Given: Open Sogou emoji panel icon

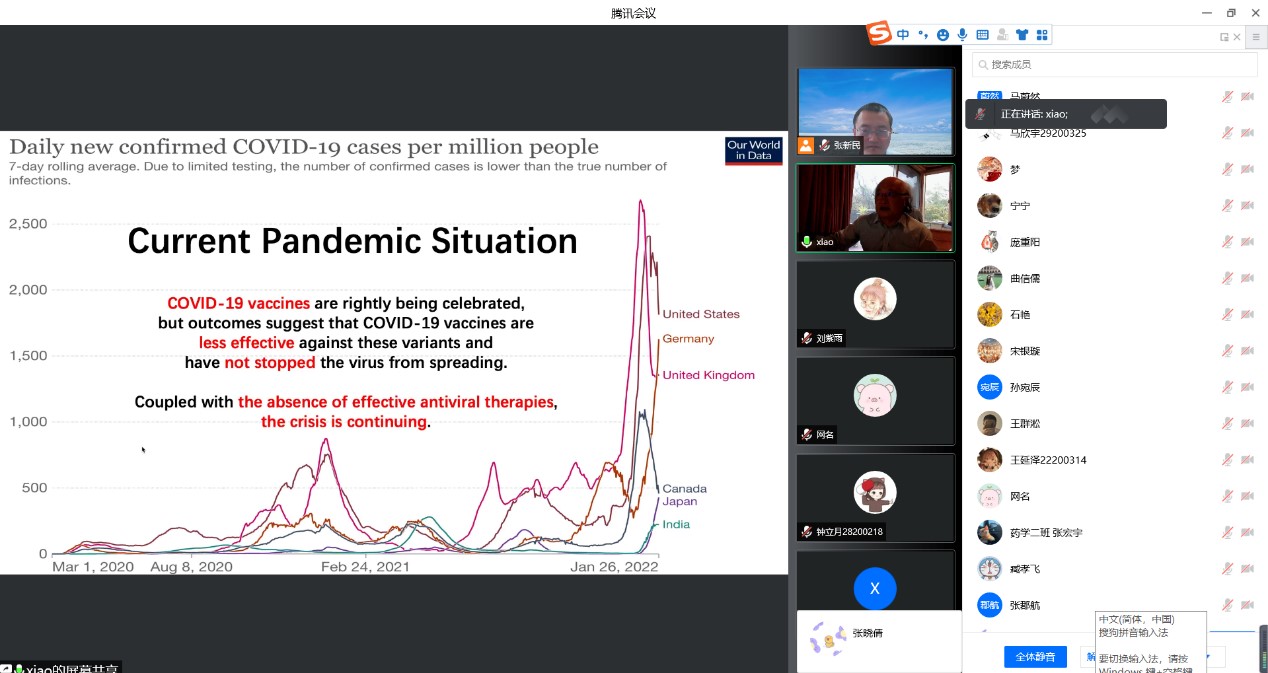Looking at the screenshot, I should (942, 35).
